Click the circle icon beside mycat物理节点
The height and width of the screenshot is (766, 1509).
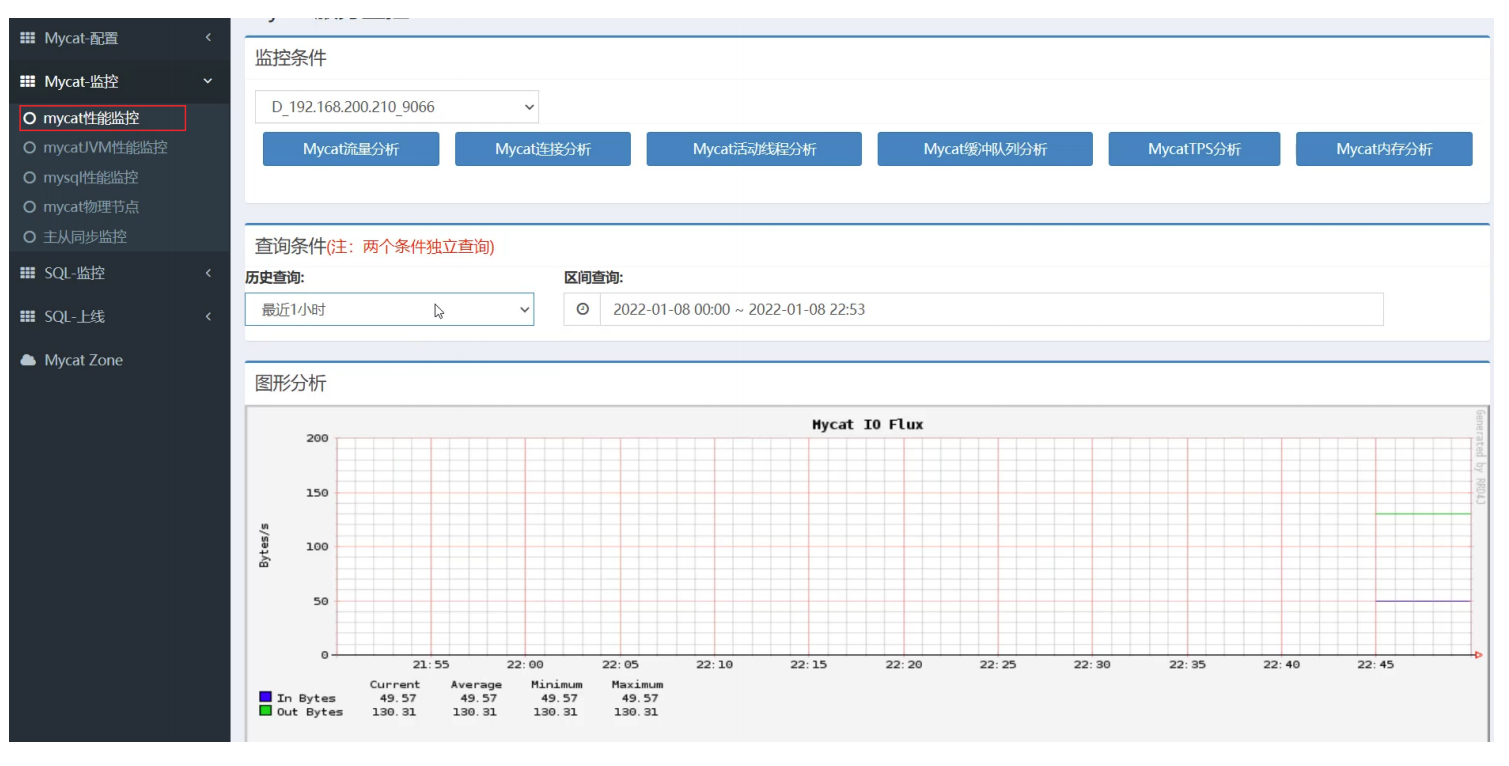pos(29,207)
